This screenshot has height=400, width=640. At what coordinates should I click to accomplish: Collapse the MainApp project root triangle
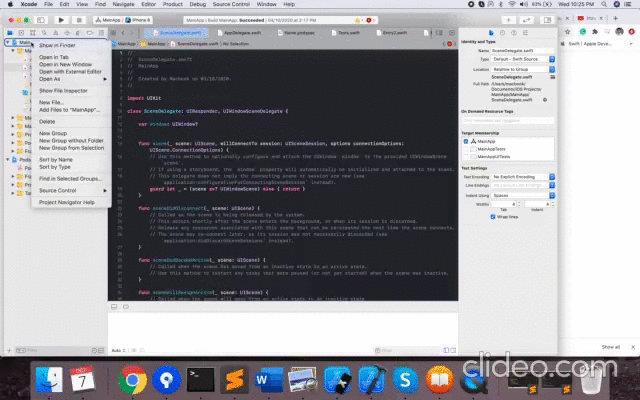click(8, 42)
